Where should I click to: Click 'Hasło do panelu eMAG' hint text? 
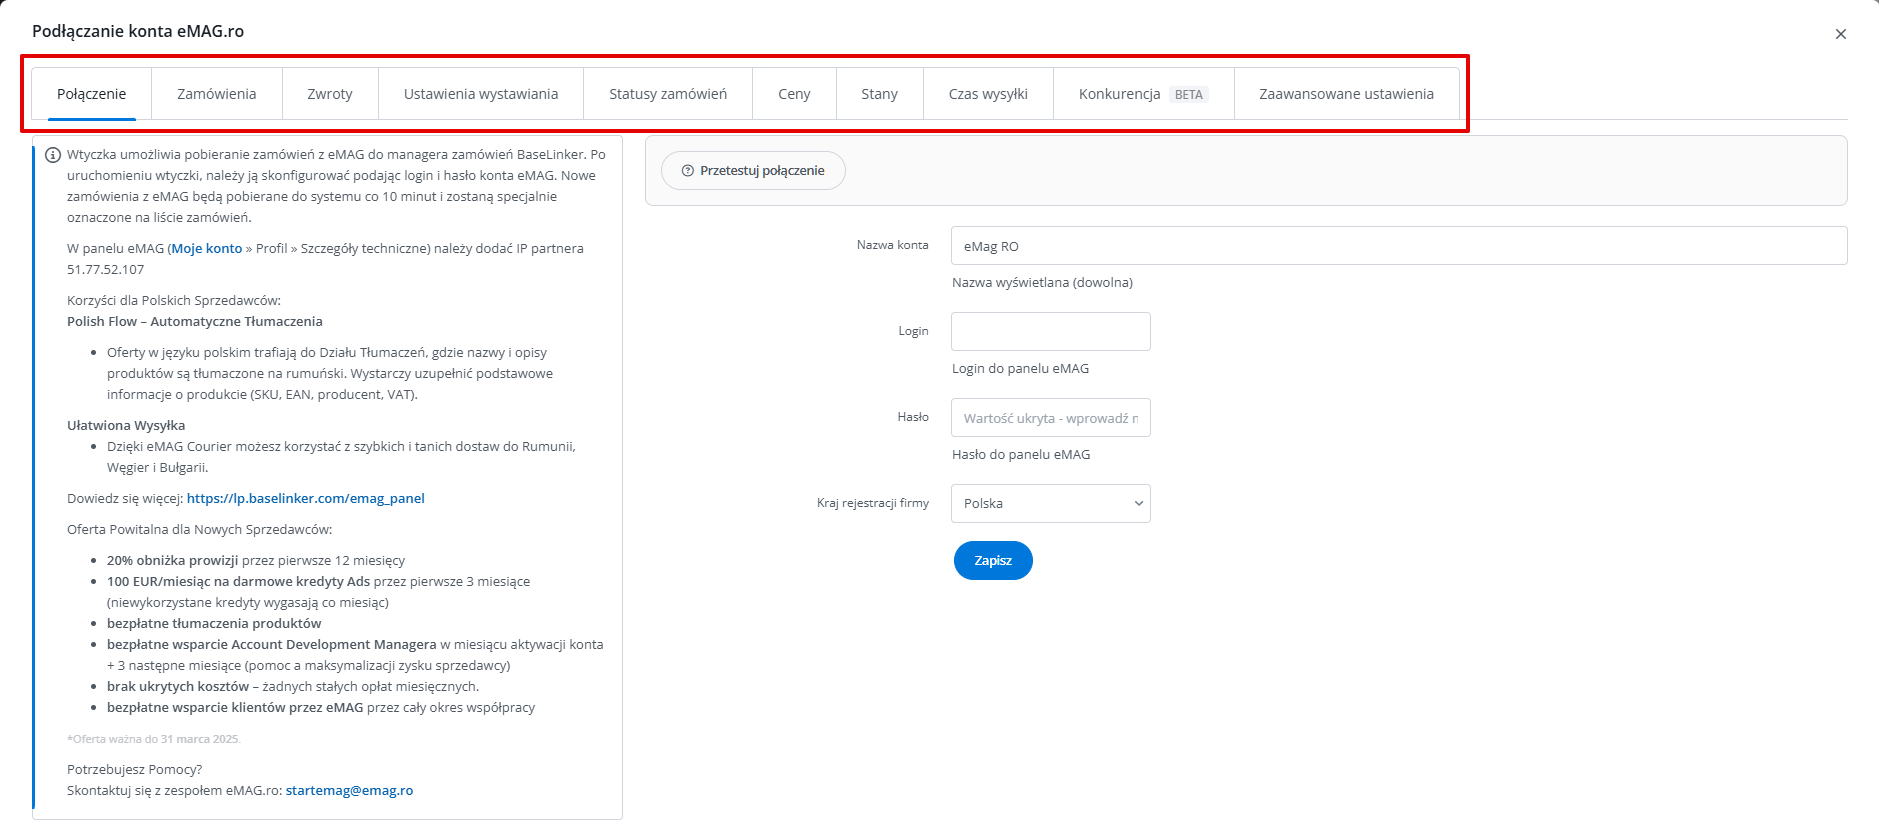[x=1021, y=455]
